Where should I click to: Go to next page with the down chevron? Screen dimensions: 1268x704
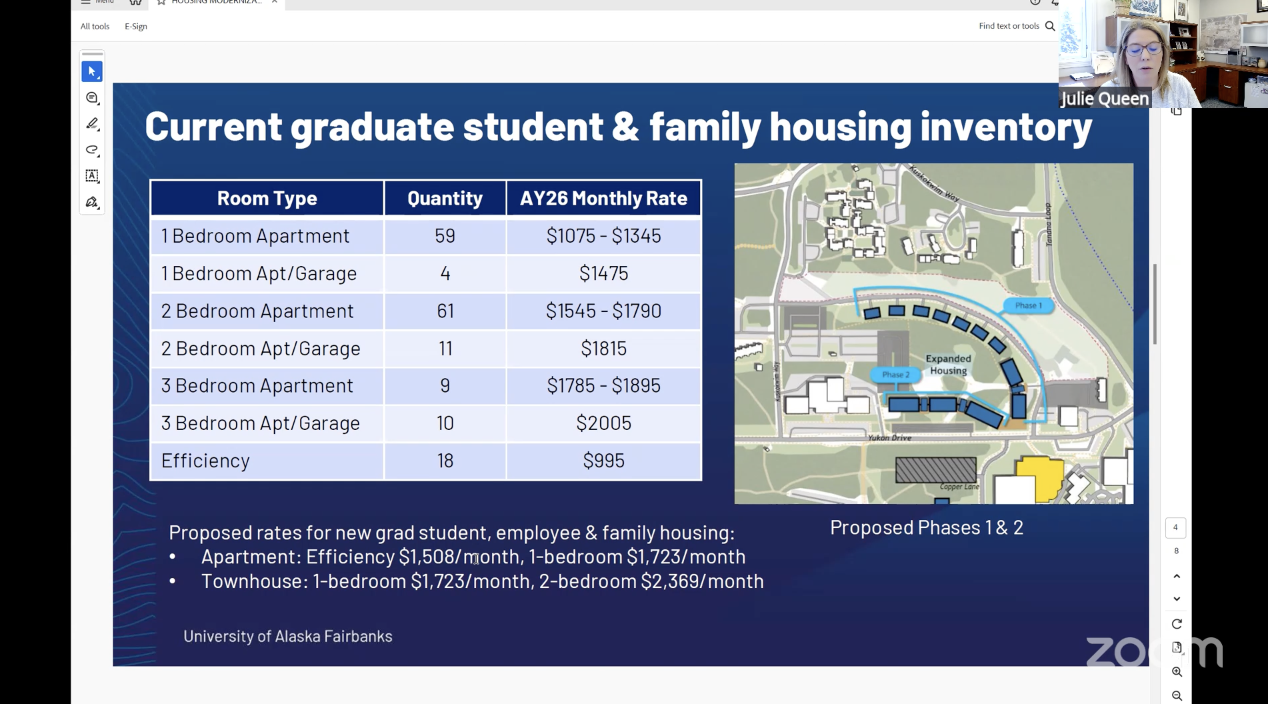1177,599
